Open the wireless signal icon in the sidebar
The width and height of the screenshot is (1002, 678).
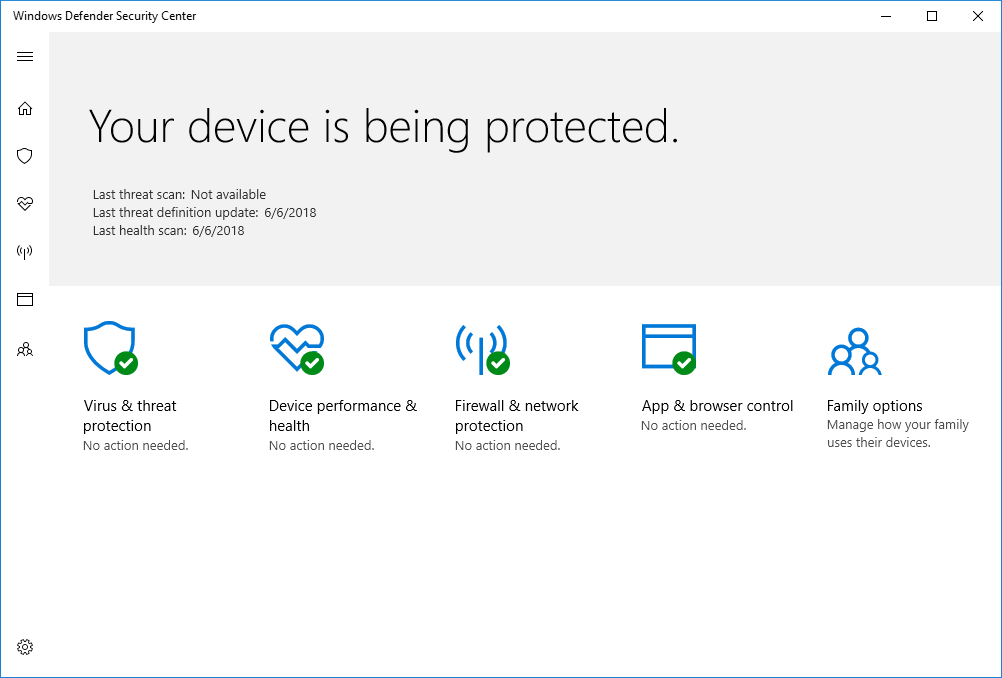(x=25, y=252)
